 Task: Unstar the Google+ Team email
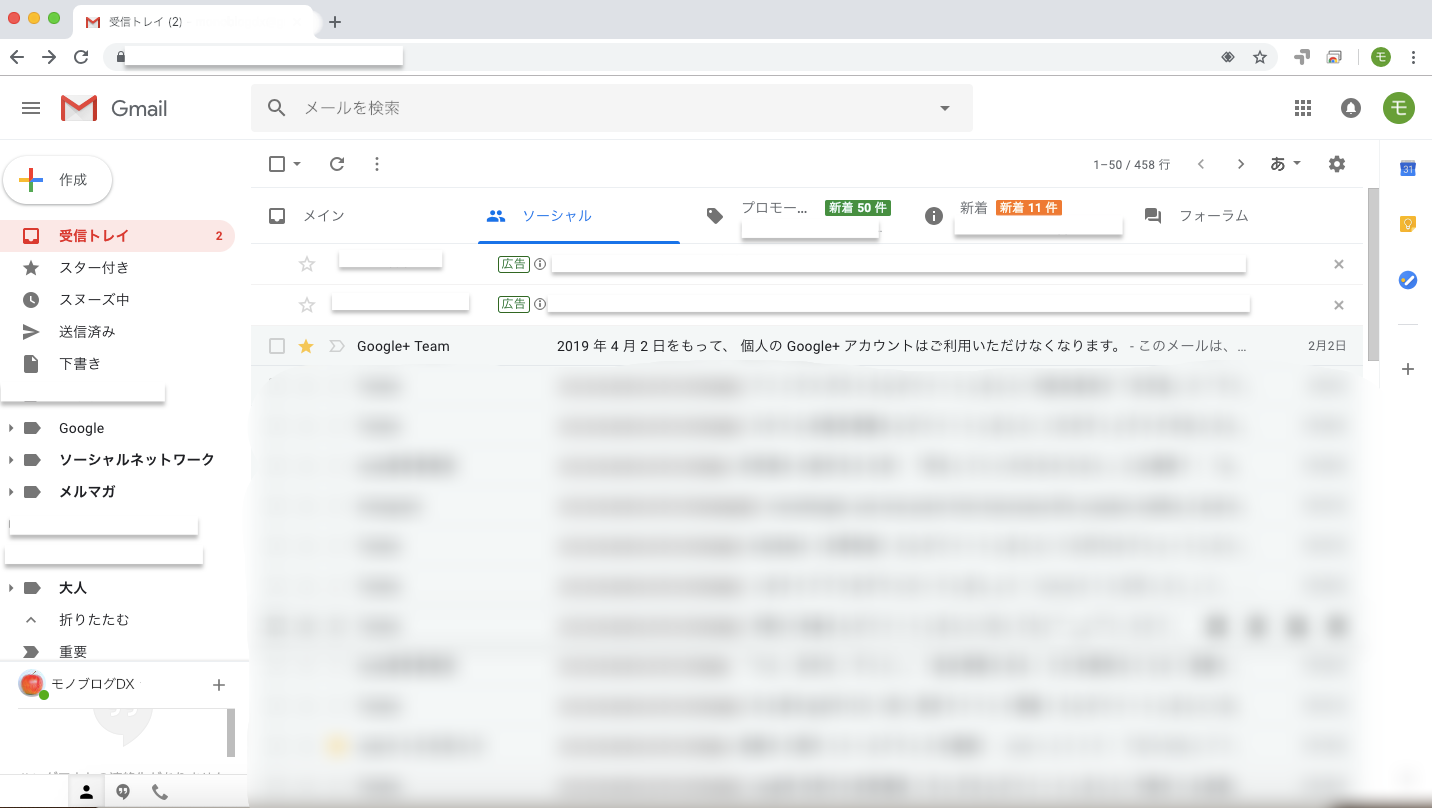pos(307,346)
